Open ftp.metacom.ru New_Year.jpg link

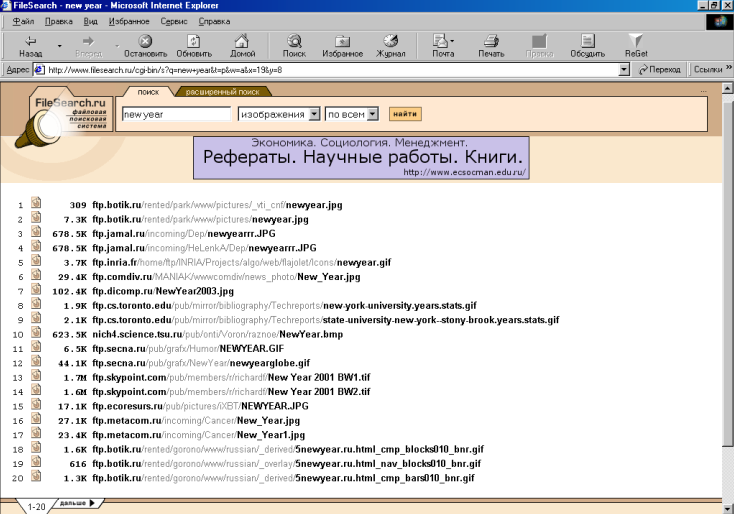[196, 420]
